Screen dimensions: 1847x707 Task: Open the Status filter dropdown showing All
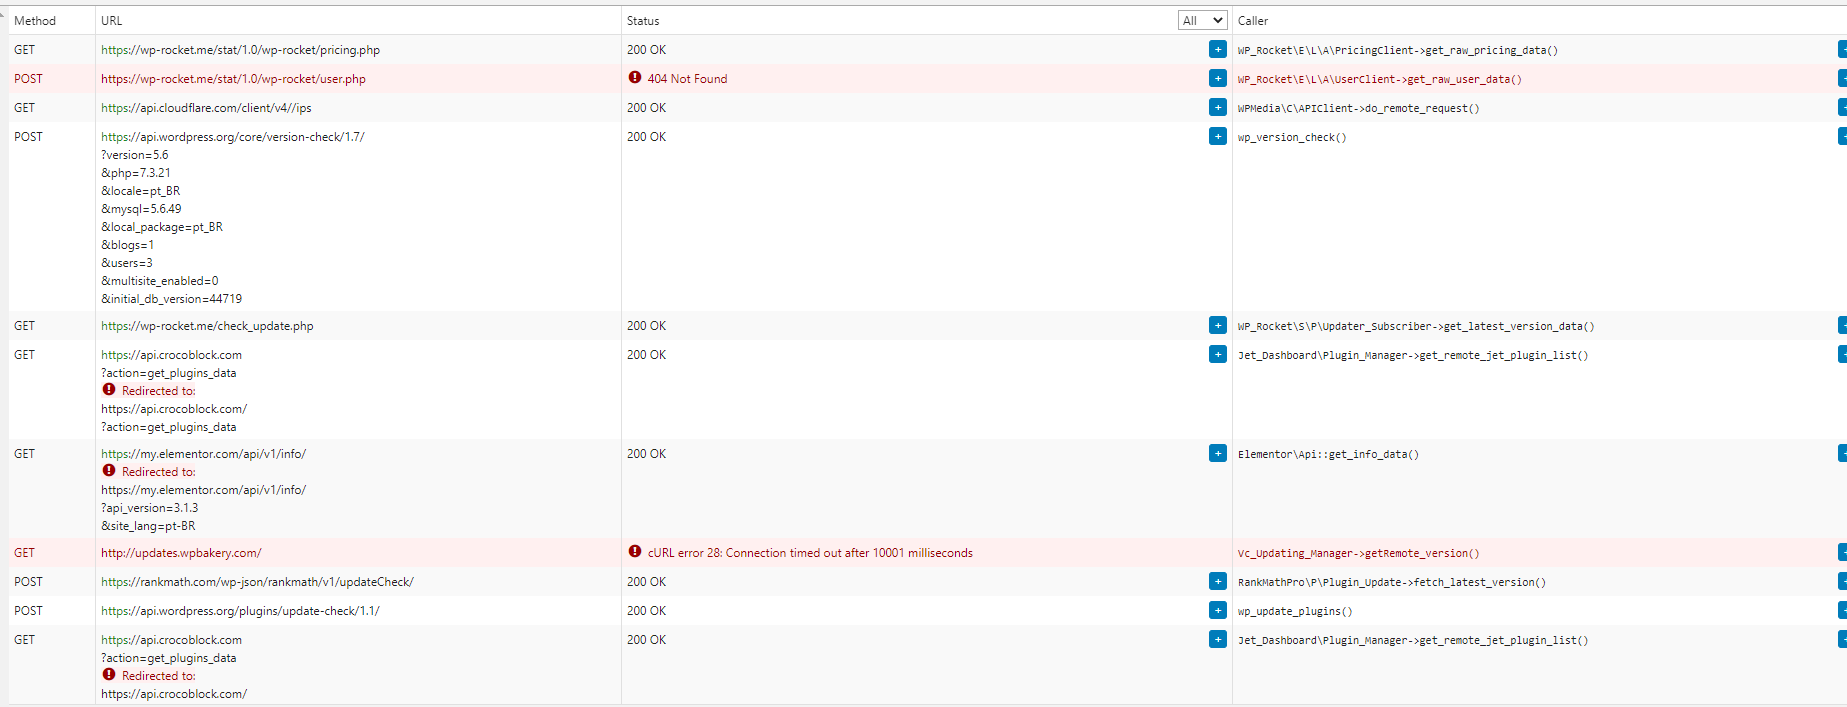[1202, 21]
